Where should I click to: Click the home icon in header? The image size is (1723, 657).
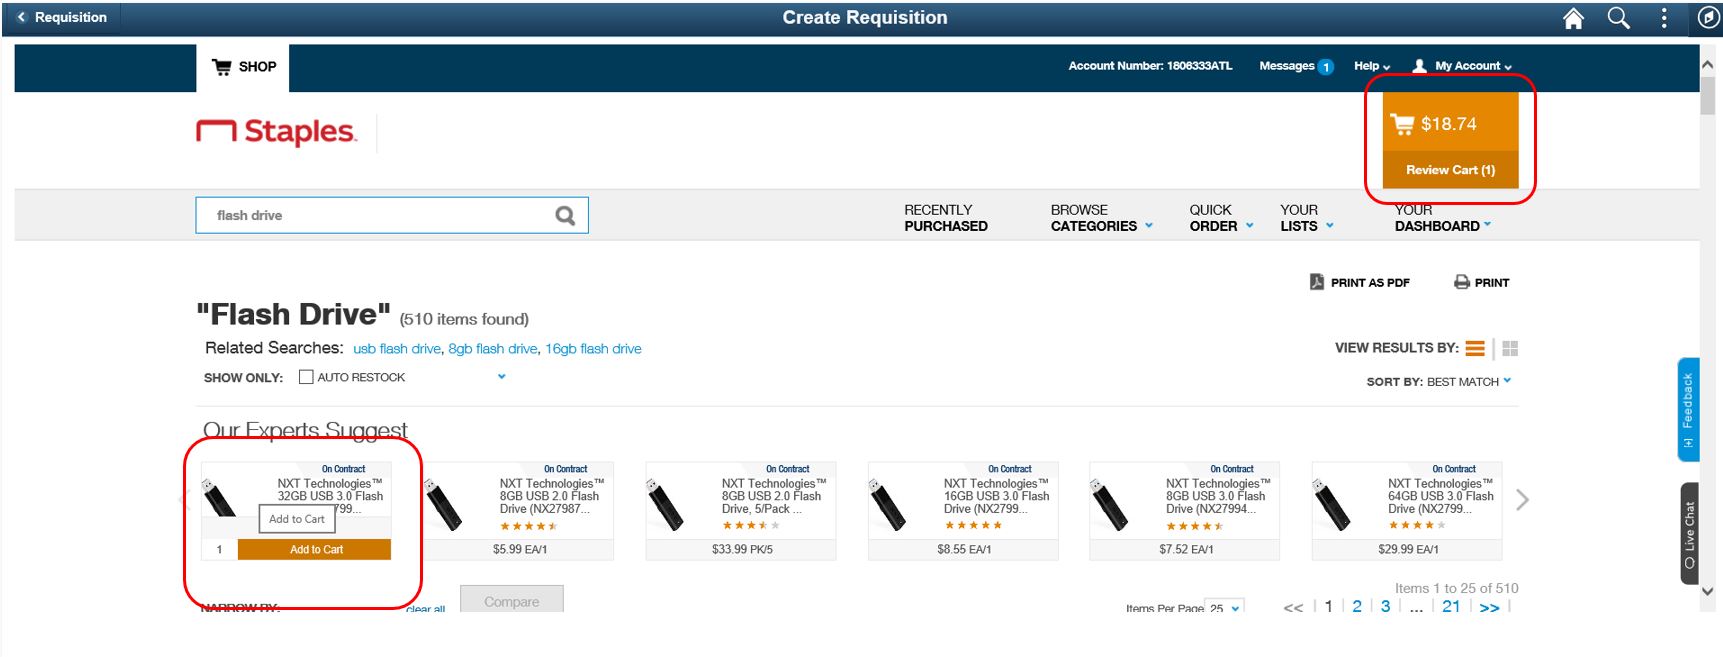1573,18
